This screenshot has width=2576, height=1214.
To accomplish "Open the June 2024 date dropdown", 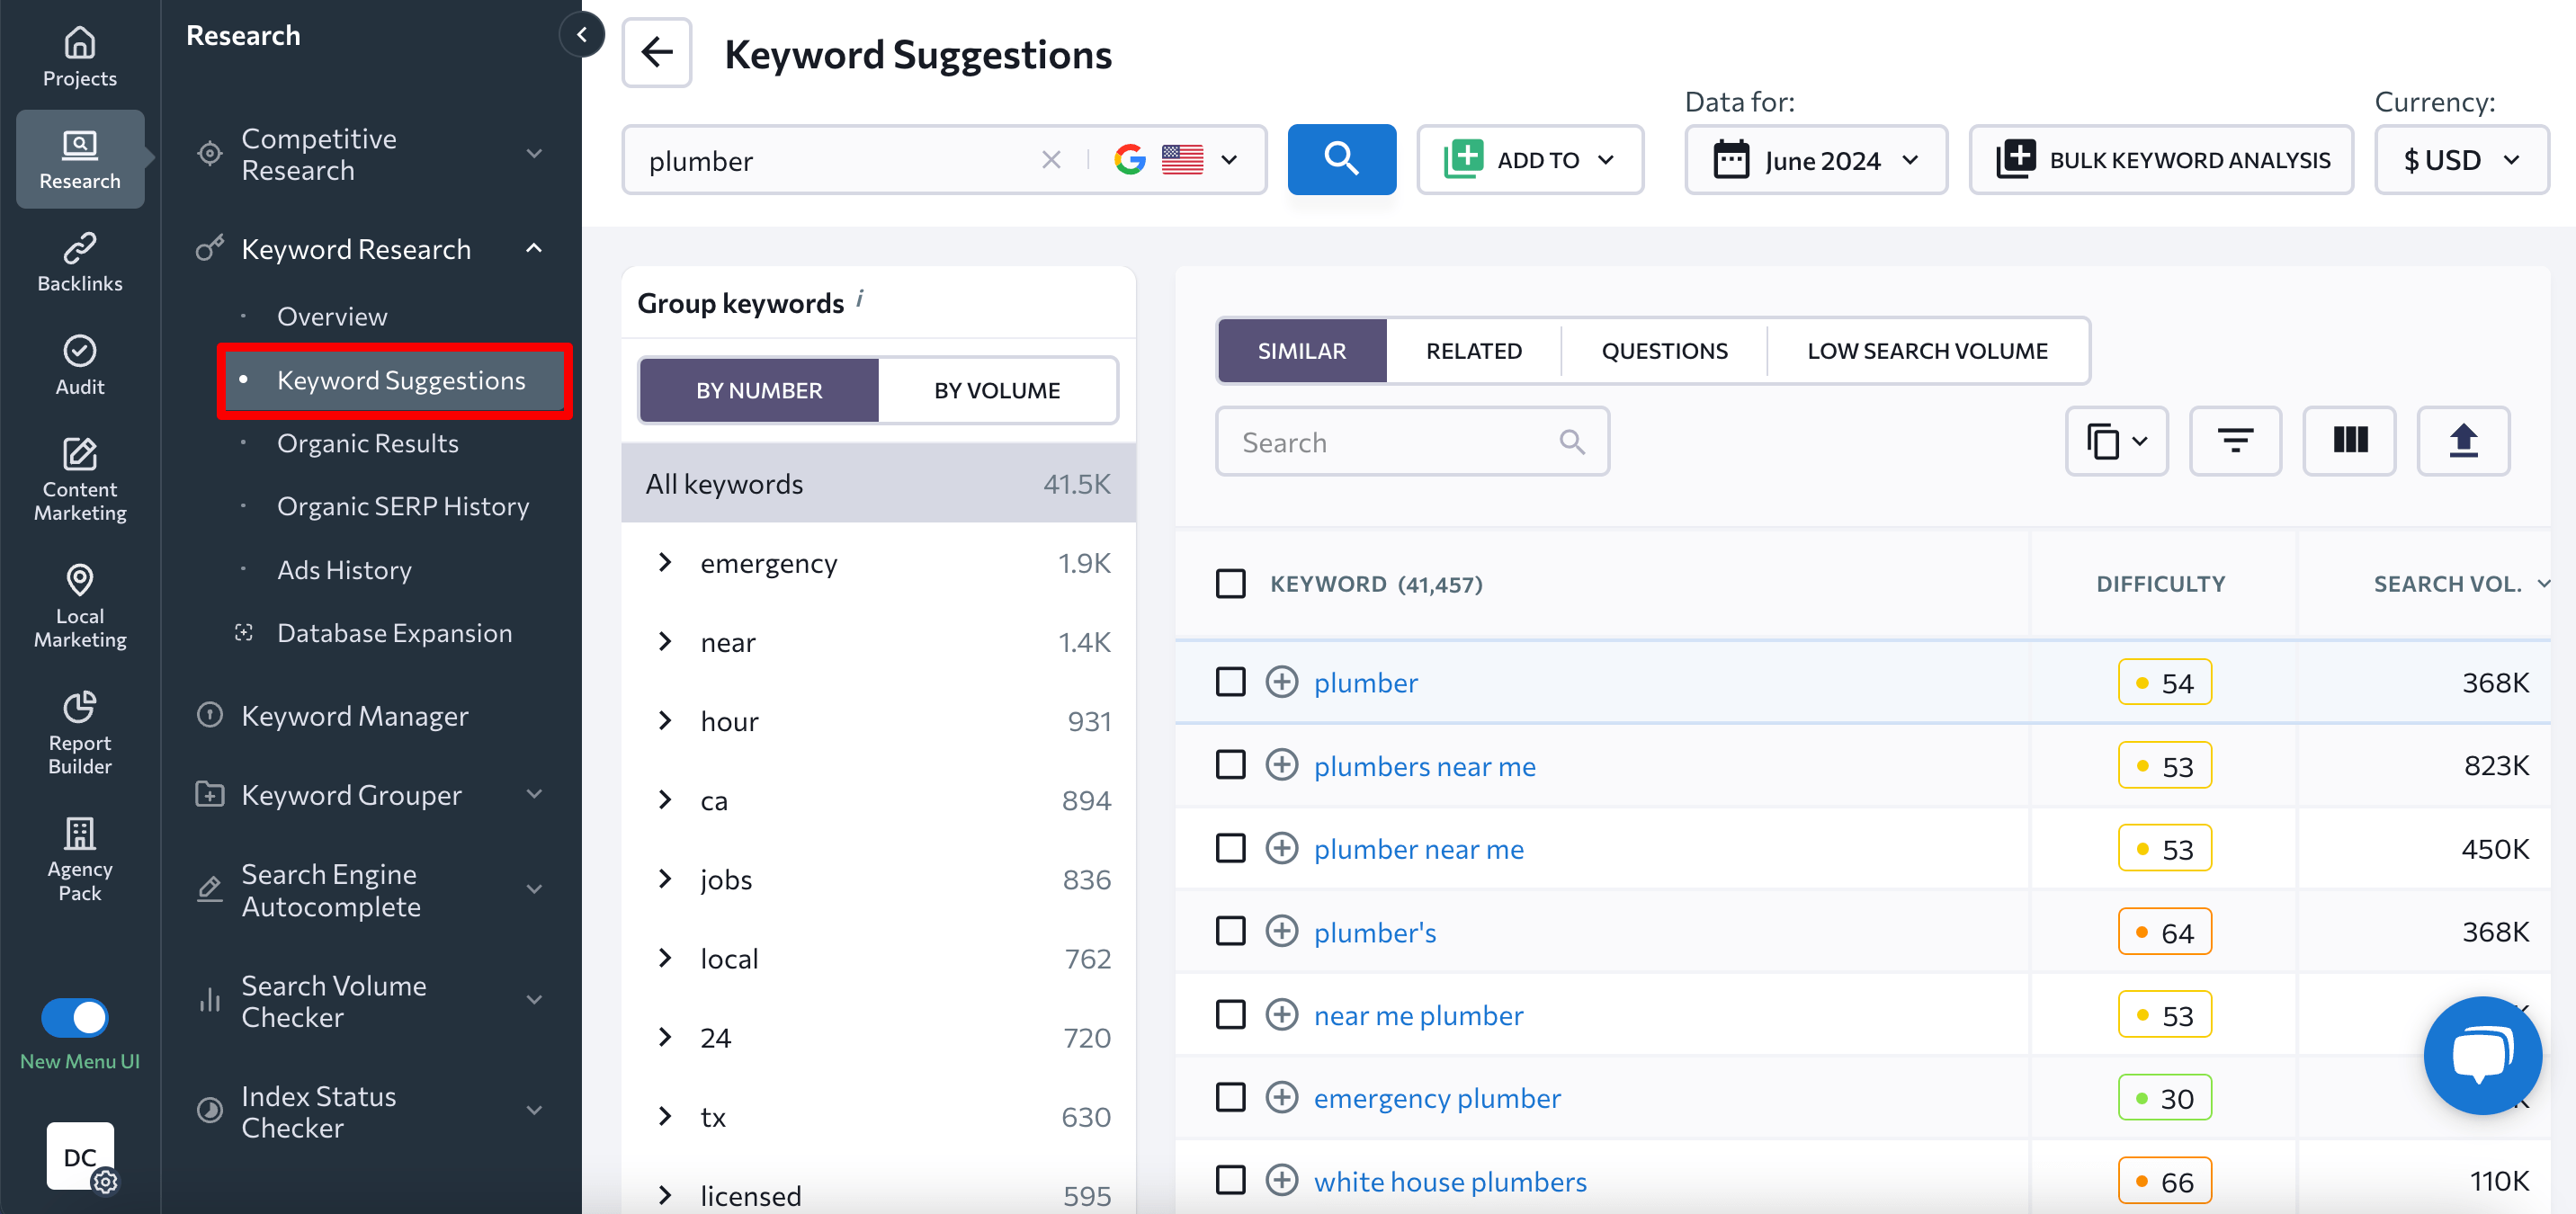I will coord(1817,159).
